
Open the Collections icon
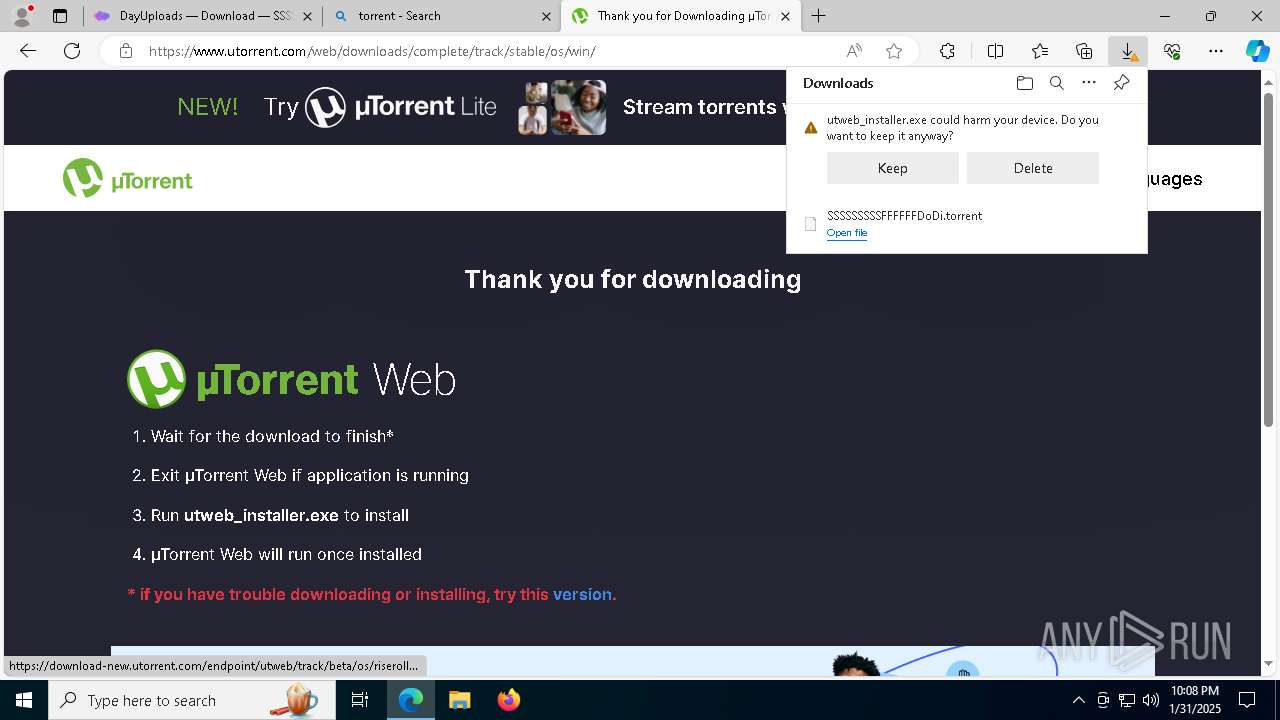coord(1084,51)
